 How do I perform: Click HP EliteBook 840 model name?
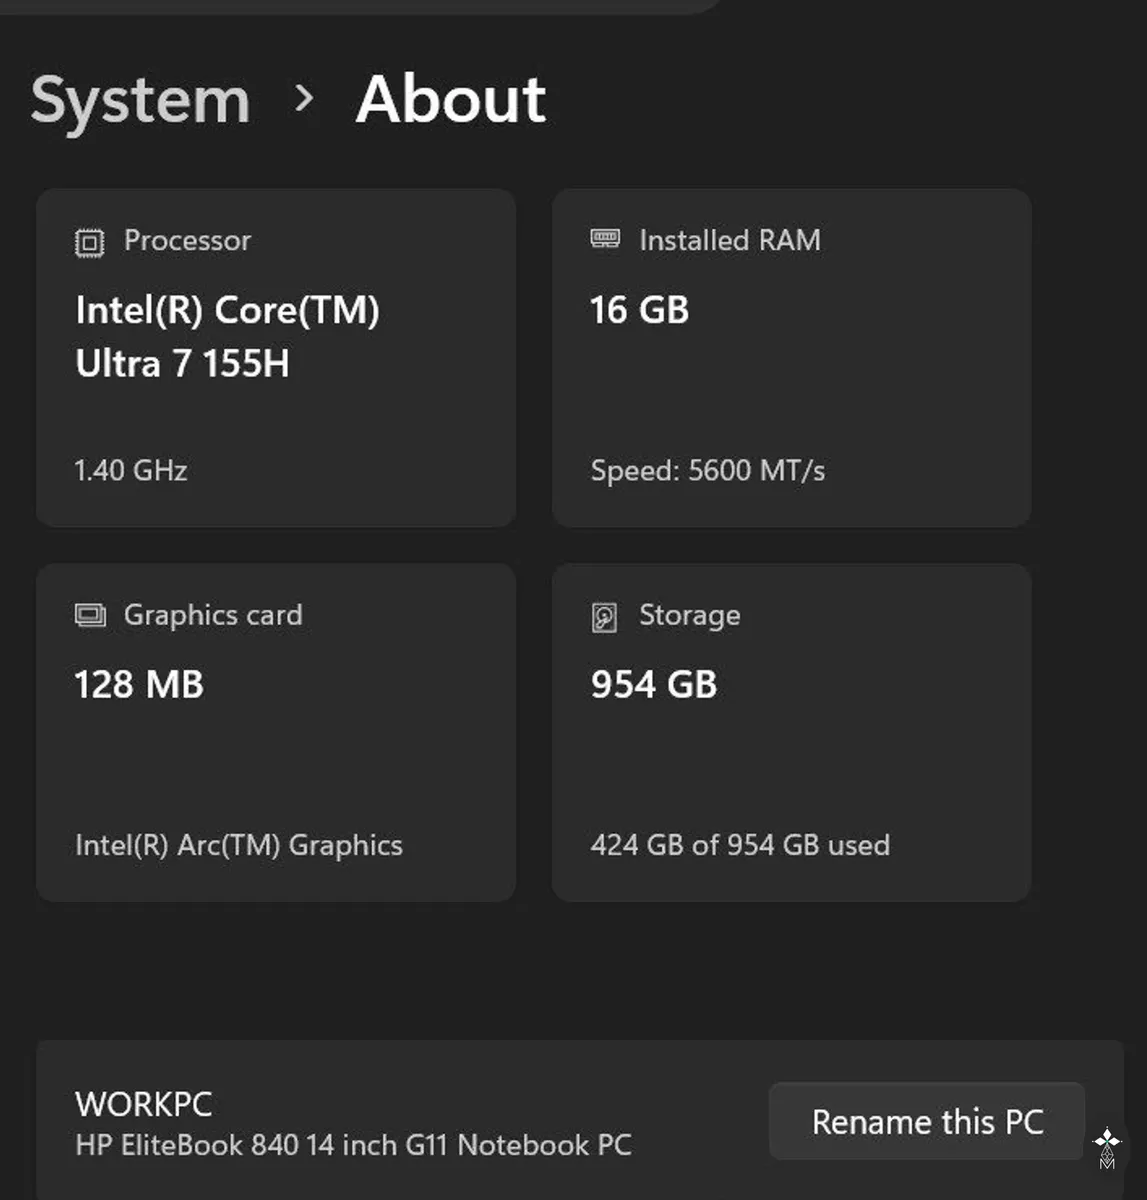pyautogui.click(x=353, y=1145)
